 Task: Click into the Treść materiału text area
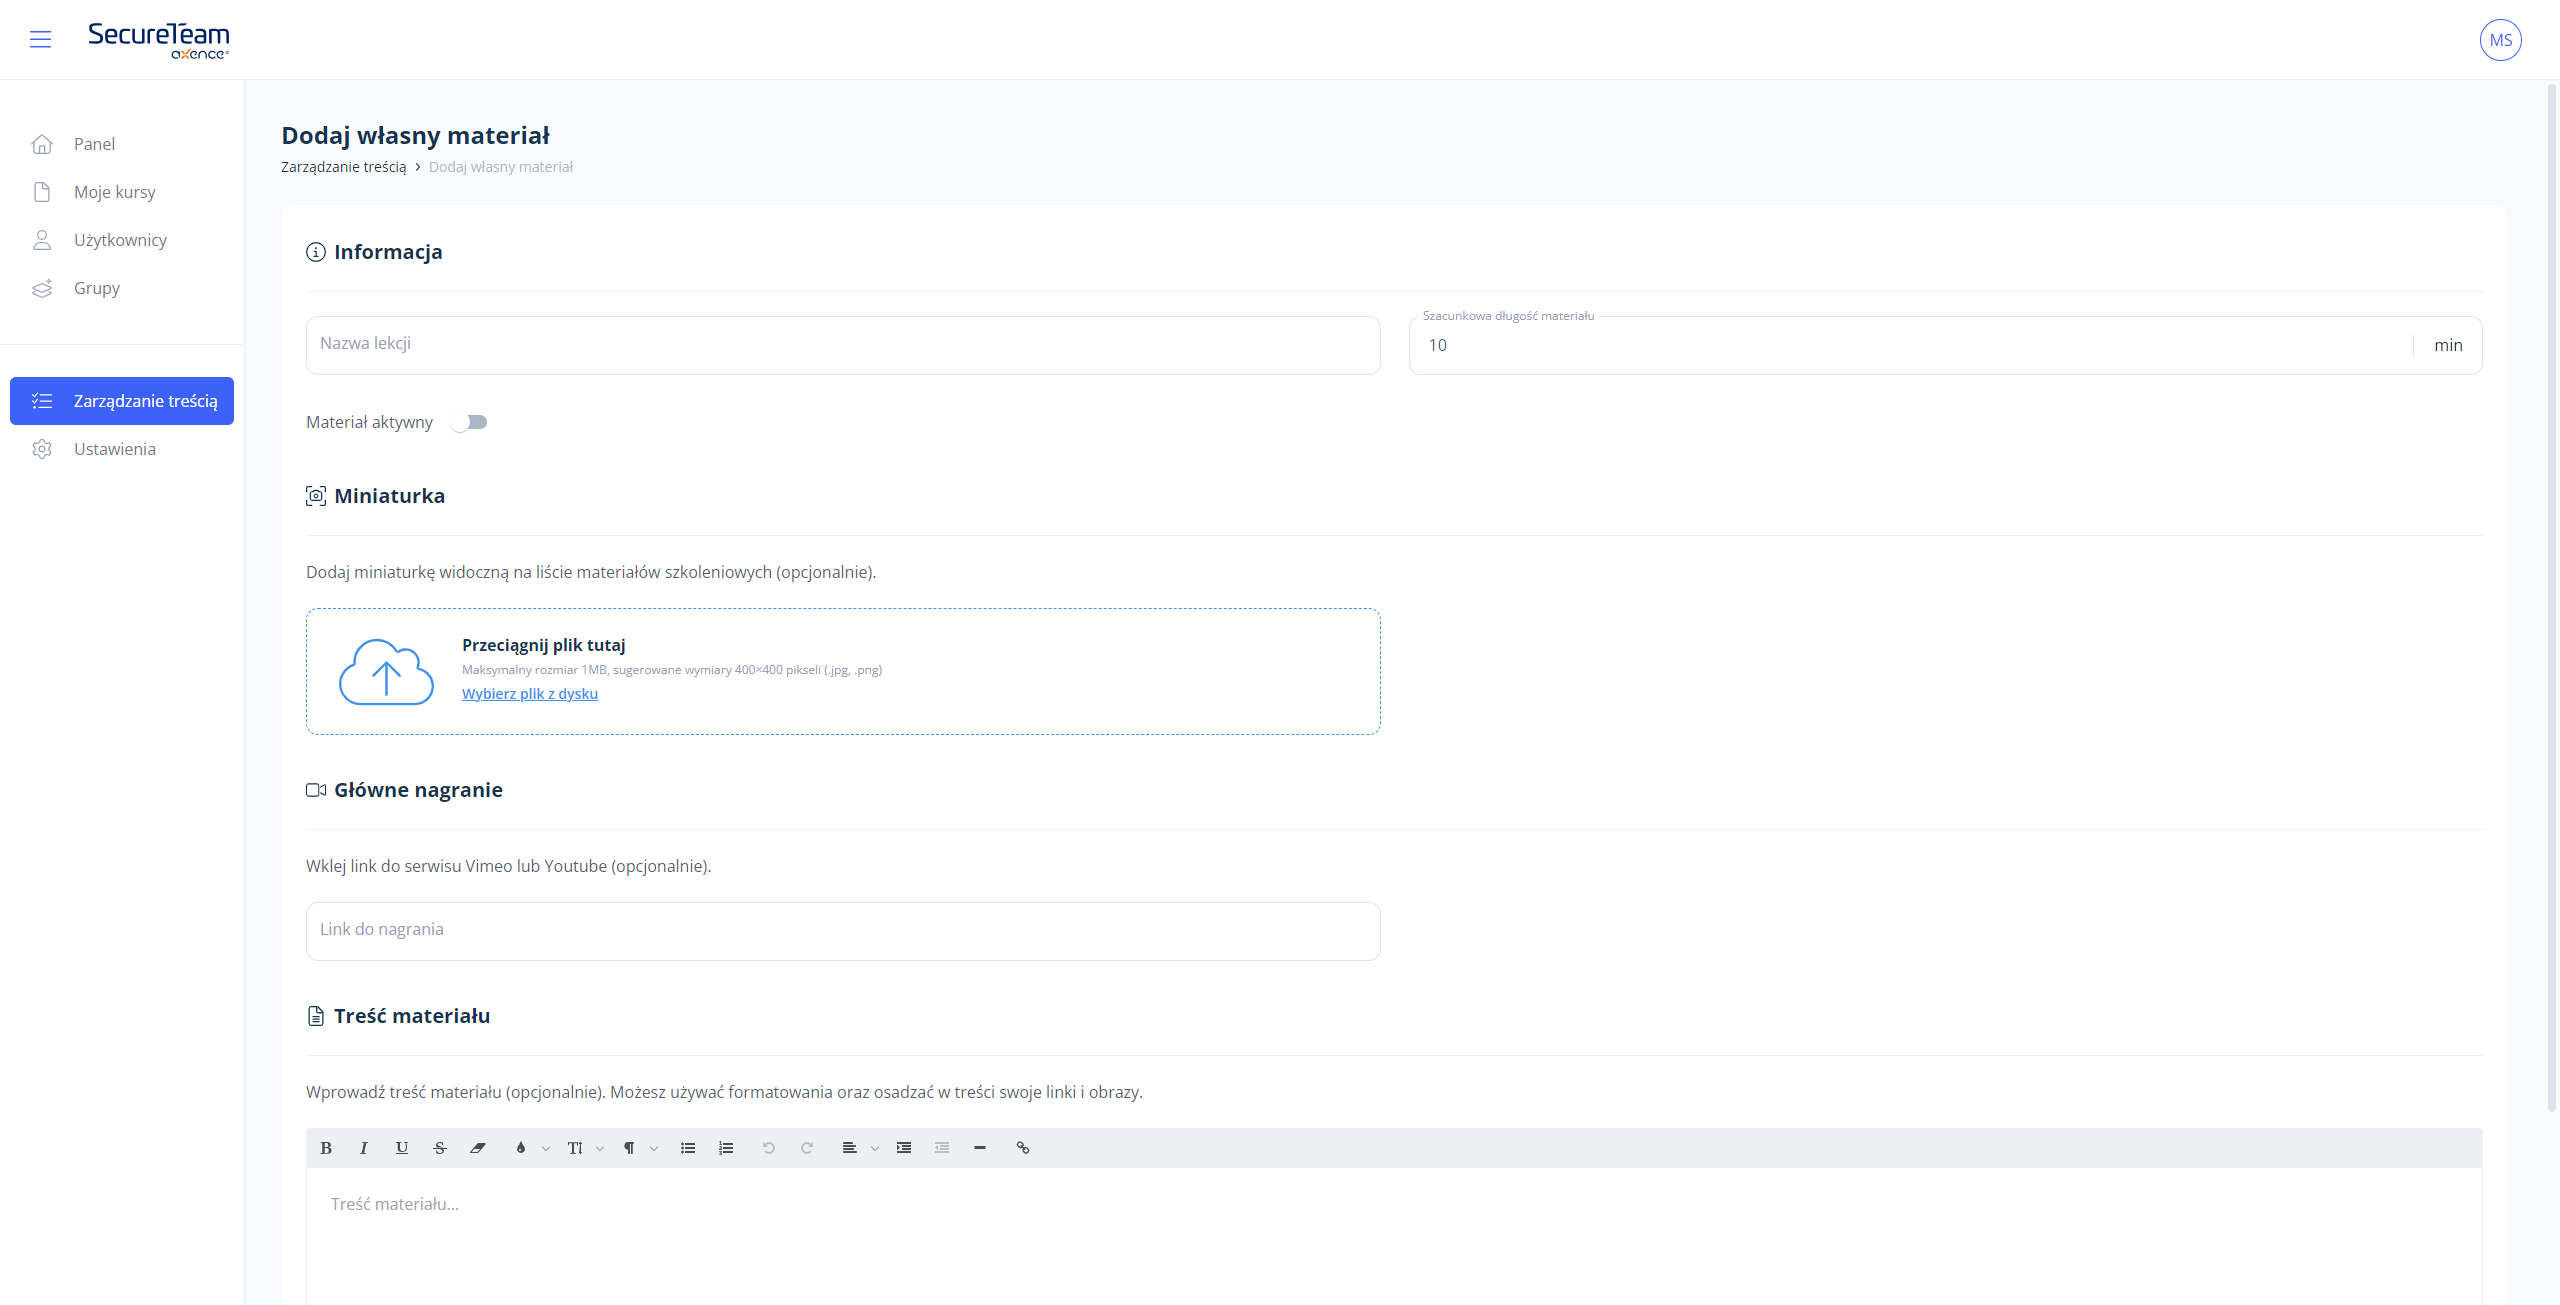point(1394,1236)
